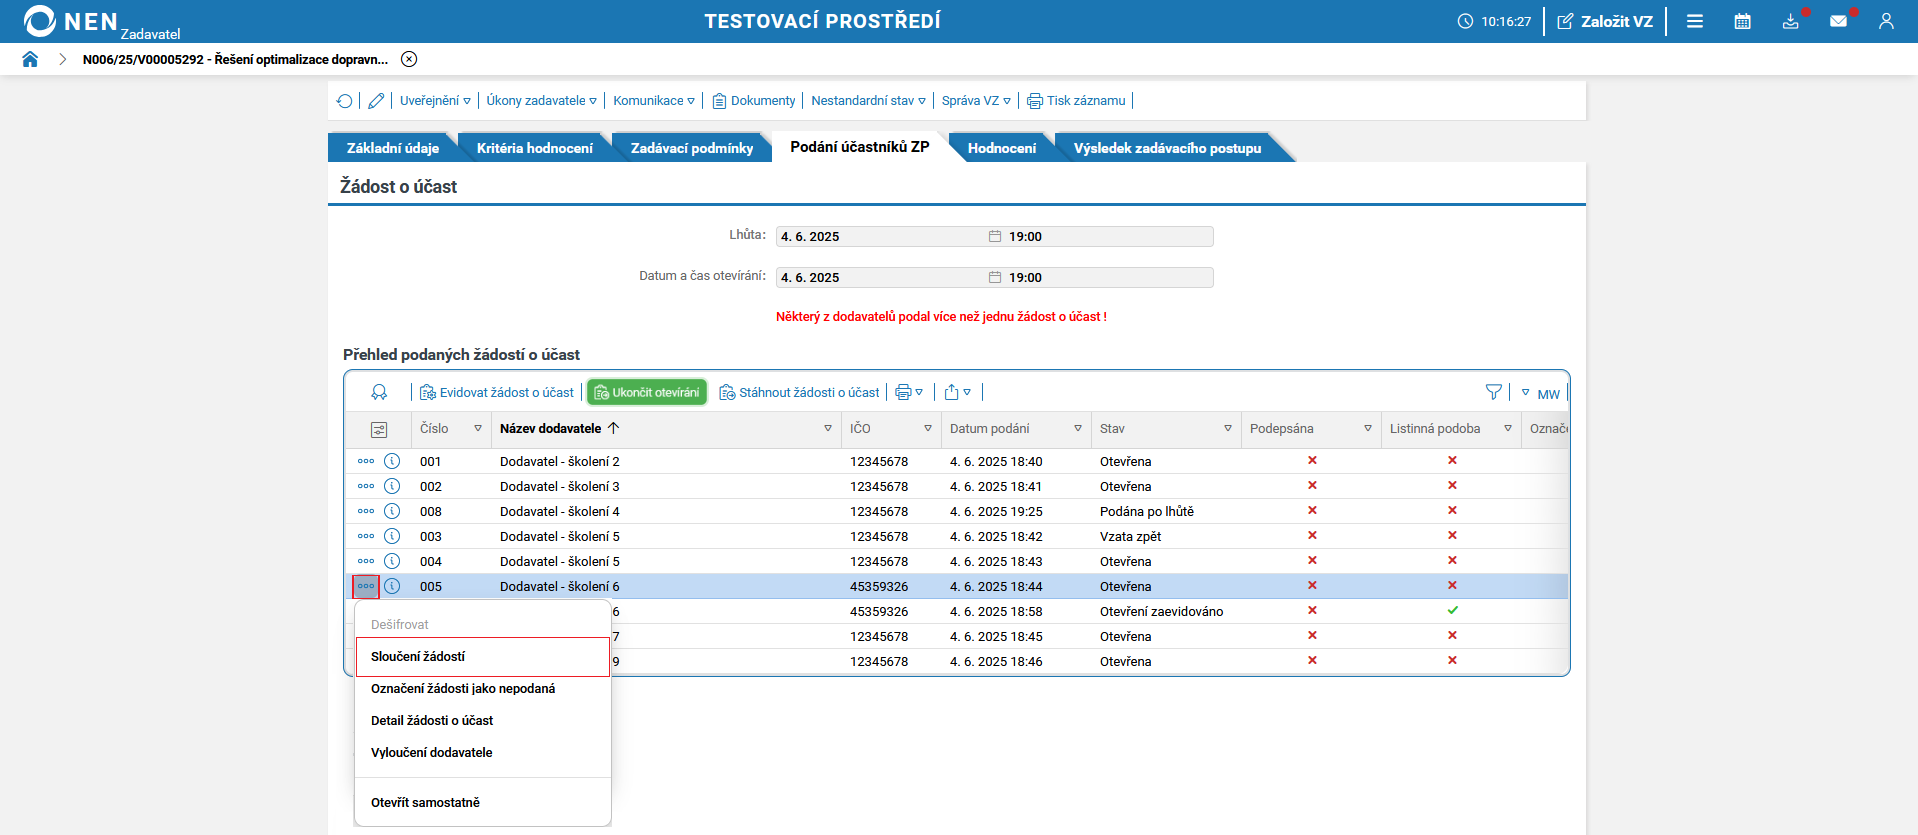Switch to the Hodnocení tab

(1001, 148)
